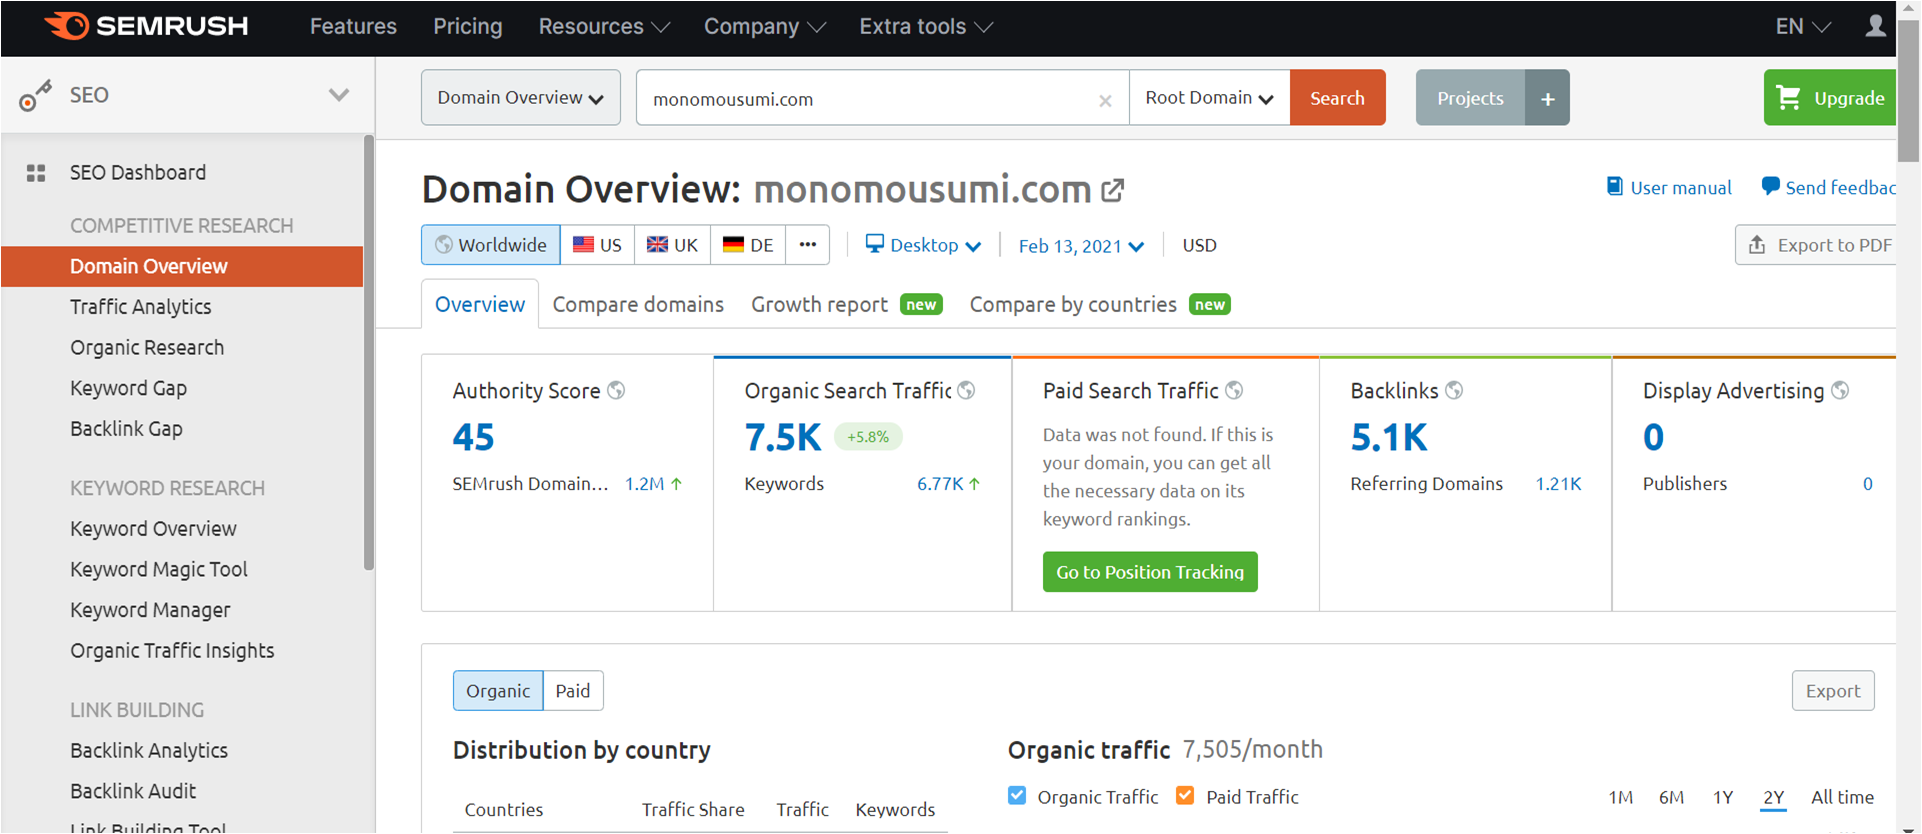Screen dimensions: 1922x834
Task: Click the Backlinks info globe icon
Action: click(x=1455, y=391)
